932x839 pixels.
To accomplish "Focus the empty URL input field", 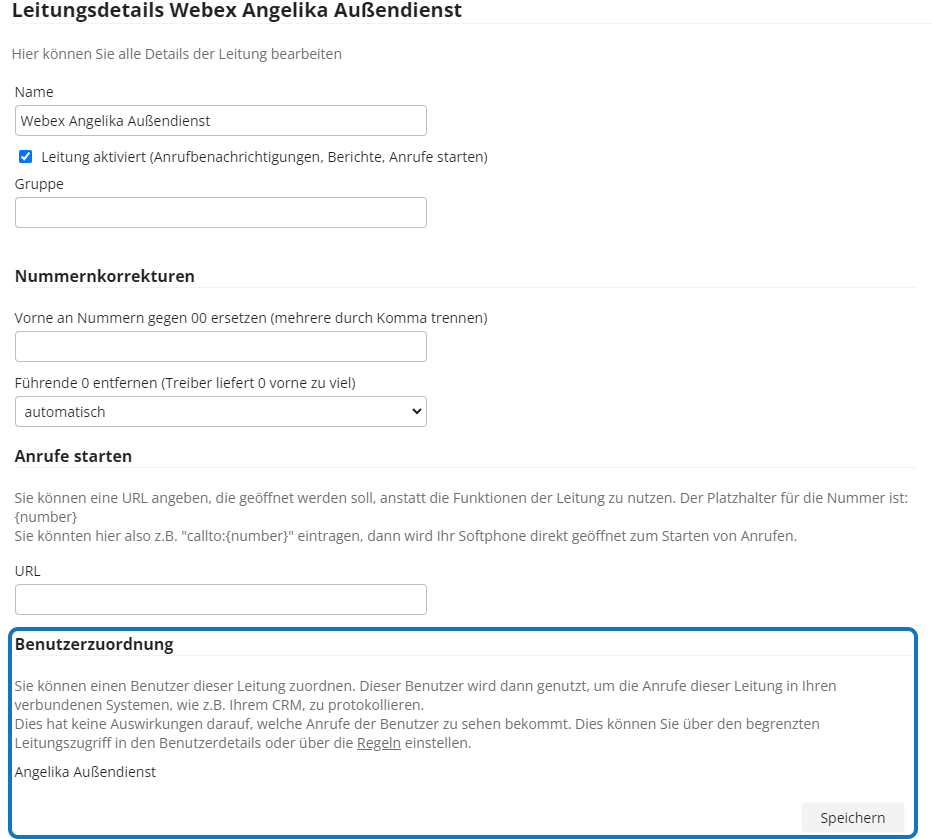I will (221, 600).
